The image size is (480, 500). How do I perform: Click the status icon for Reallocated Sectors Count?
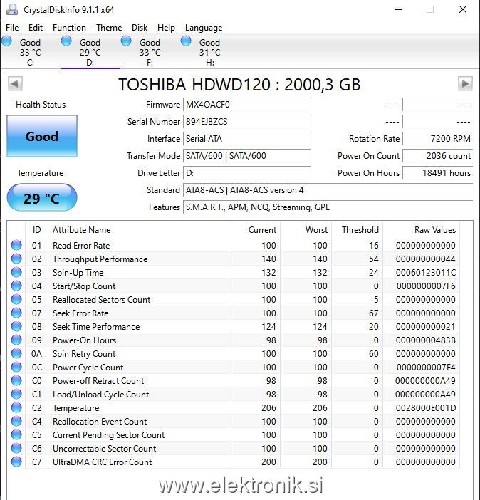16,299
